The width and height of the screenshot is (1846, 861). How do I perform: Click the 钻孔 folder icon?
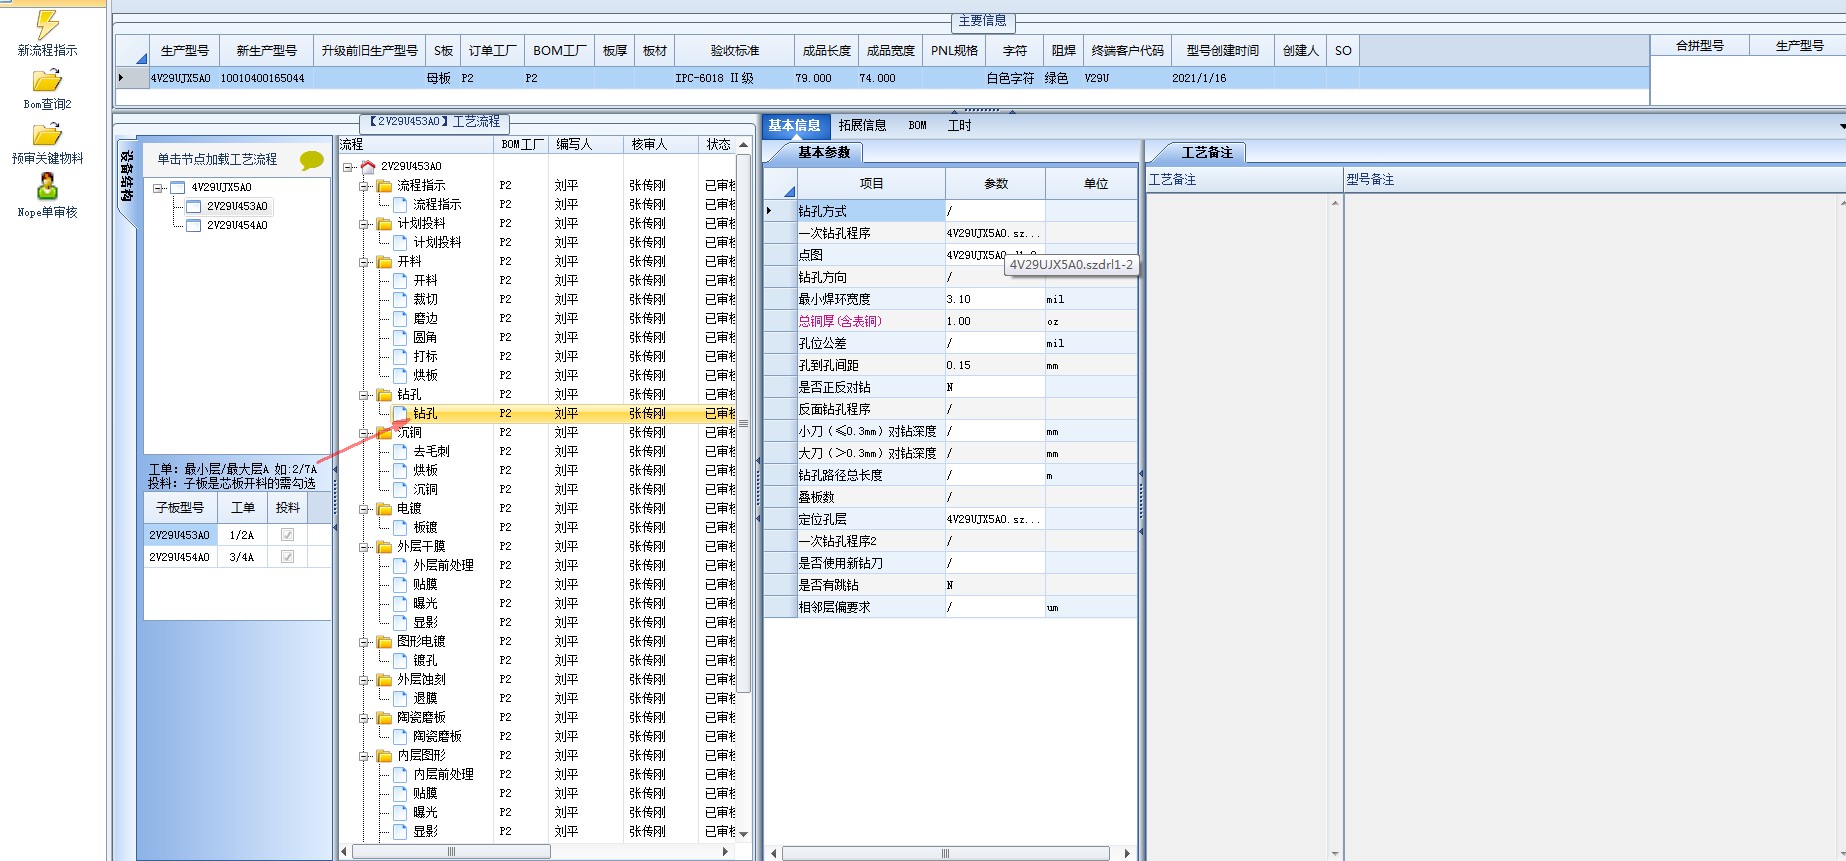coord(384,394)
